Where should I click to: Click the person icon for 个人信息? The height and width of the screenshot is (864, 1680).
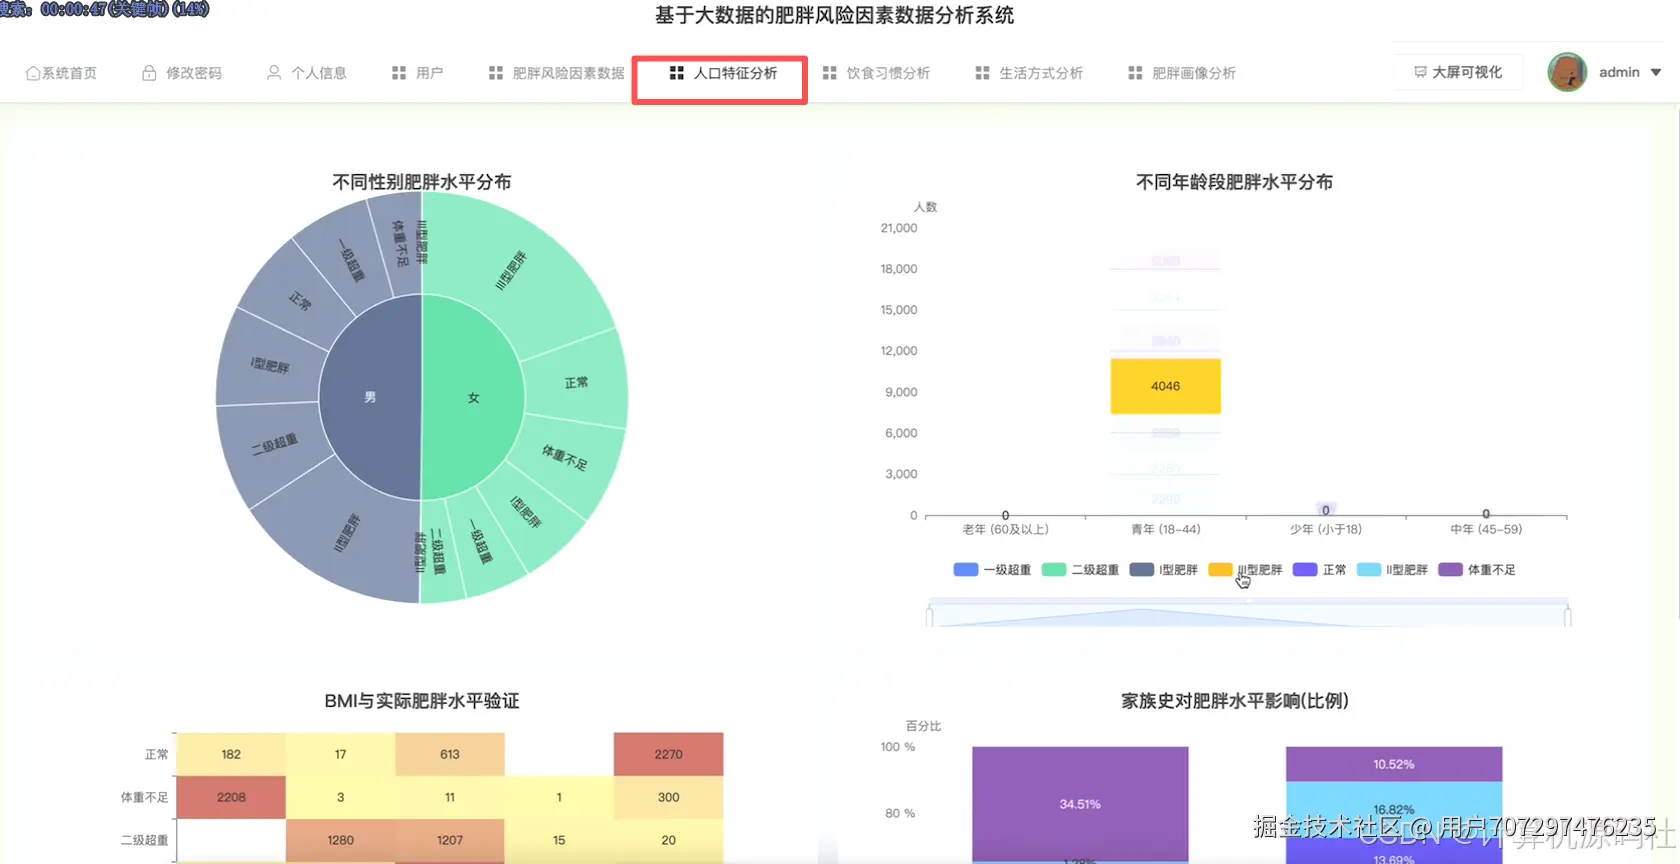[274, 73]
